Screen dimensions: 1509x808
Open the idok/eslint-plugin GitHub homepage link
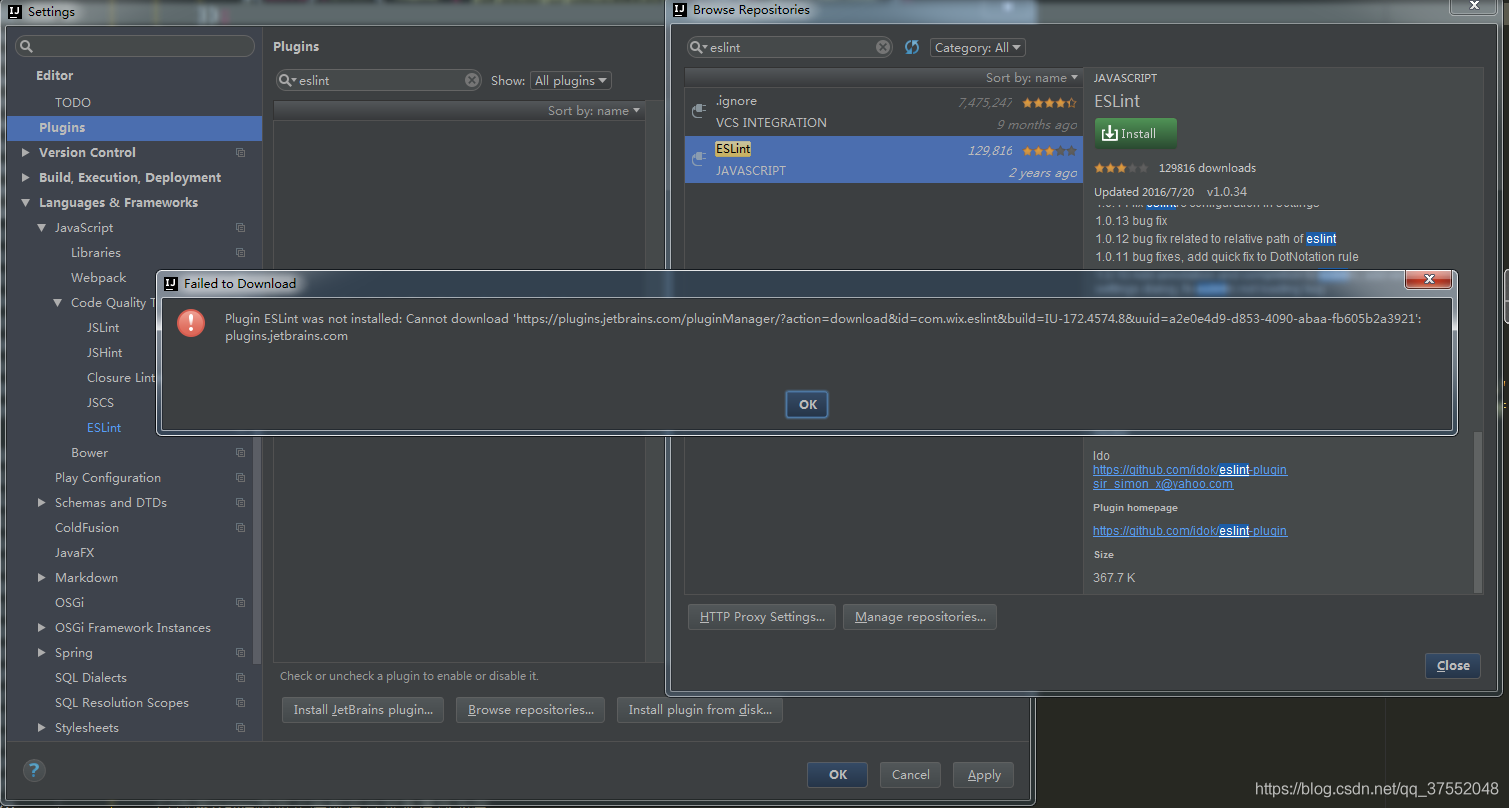1189,530
